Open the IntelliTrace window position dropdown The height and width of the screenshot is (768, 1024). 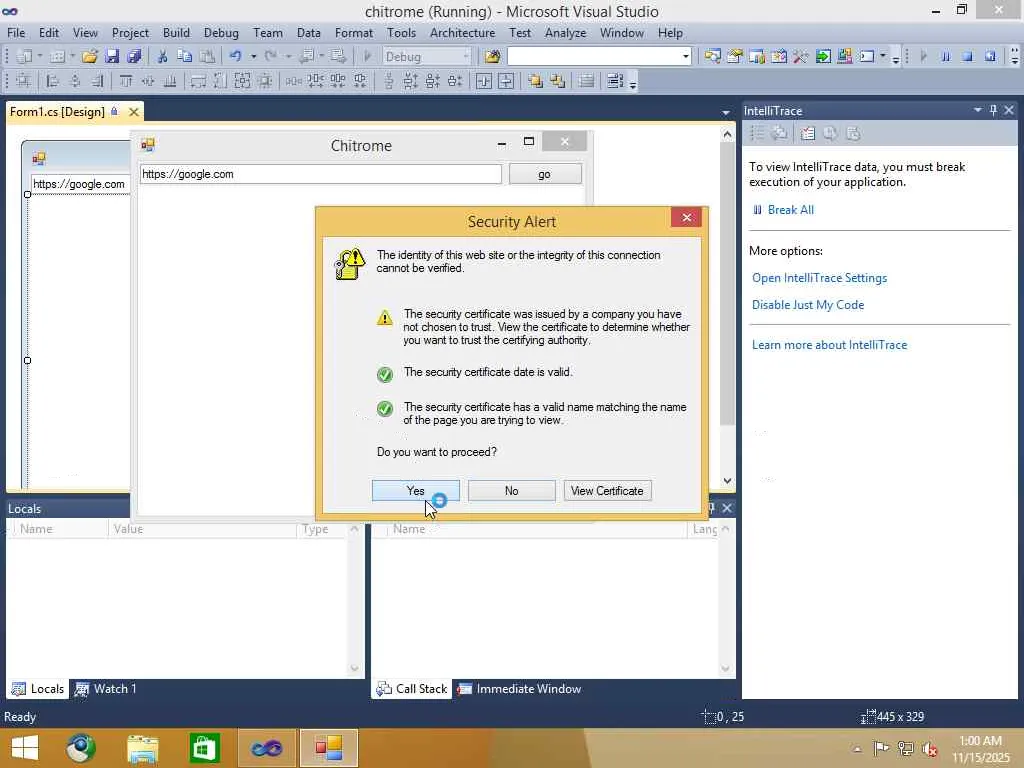pos(978,110)
